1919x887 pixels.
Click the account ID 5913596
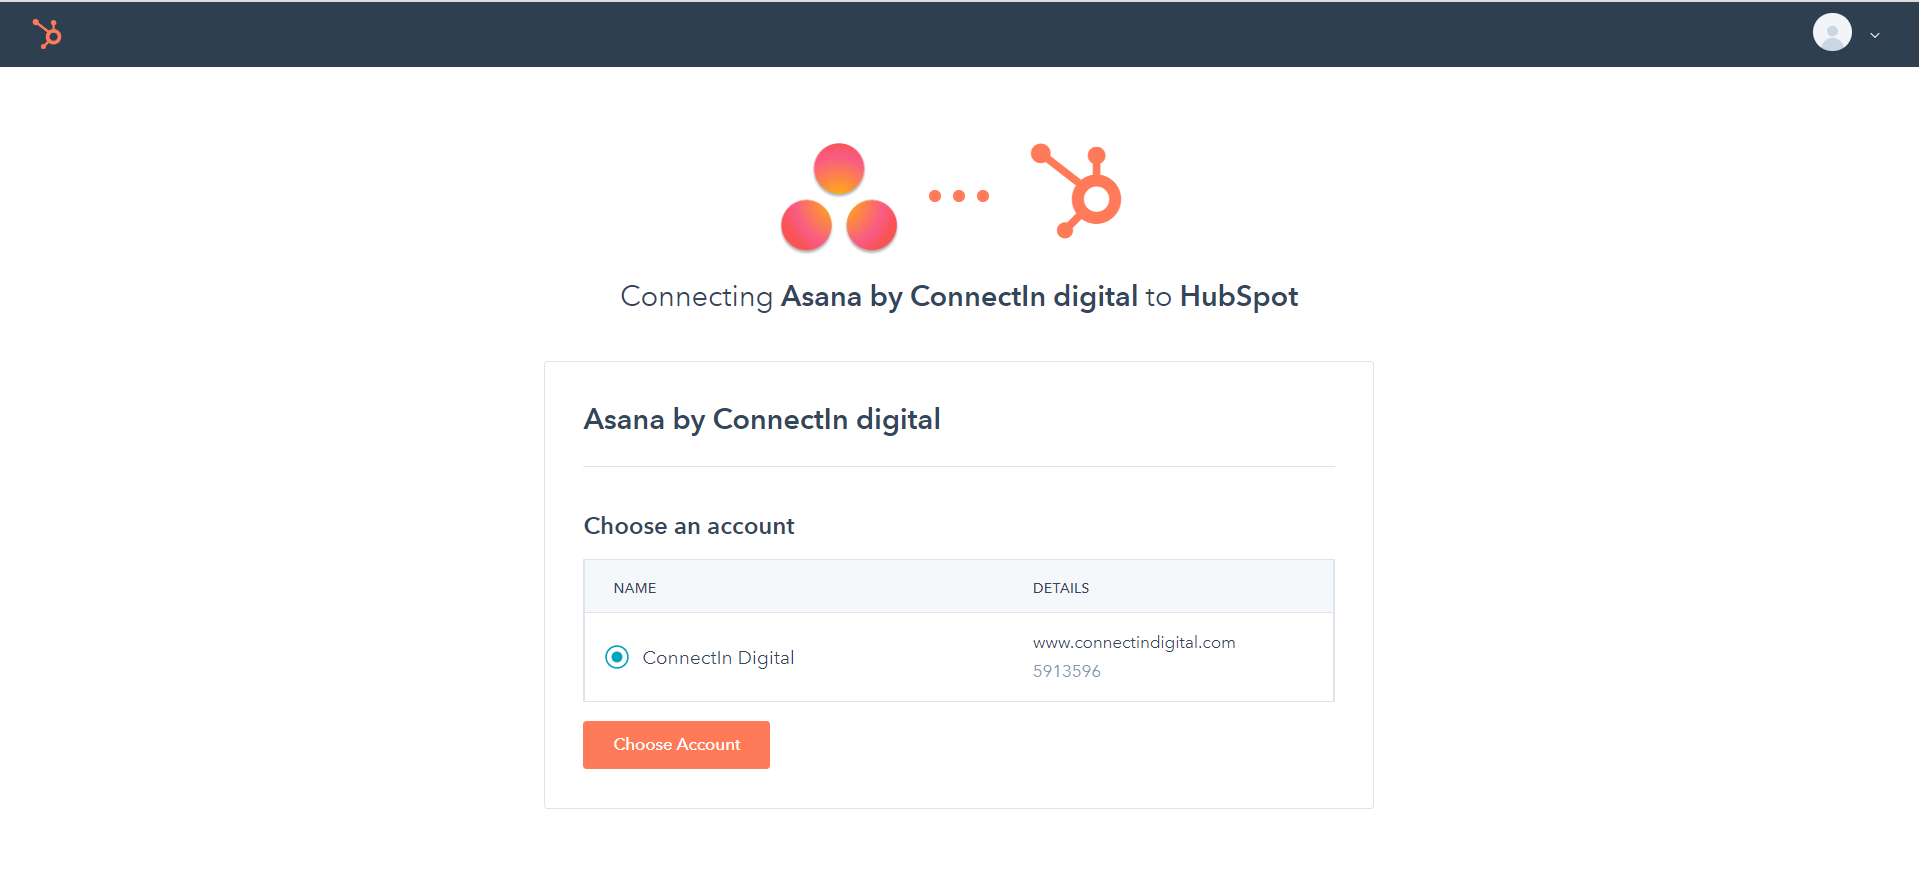[1067, 671]
